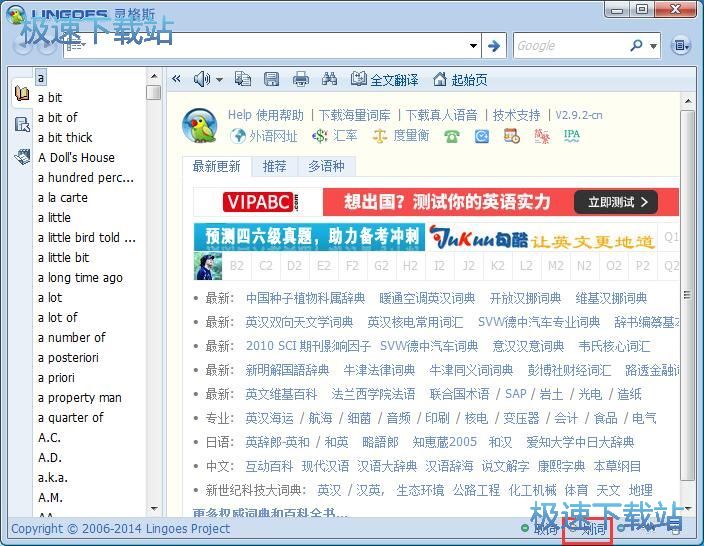Click the red simplified-traditional conversion icon
Screen dimensions: 704x546
click(x=542, y=136)
